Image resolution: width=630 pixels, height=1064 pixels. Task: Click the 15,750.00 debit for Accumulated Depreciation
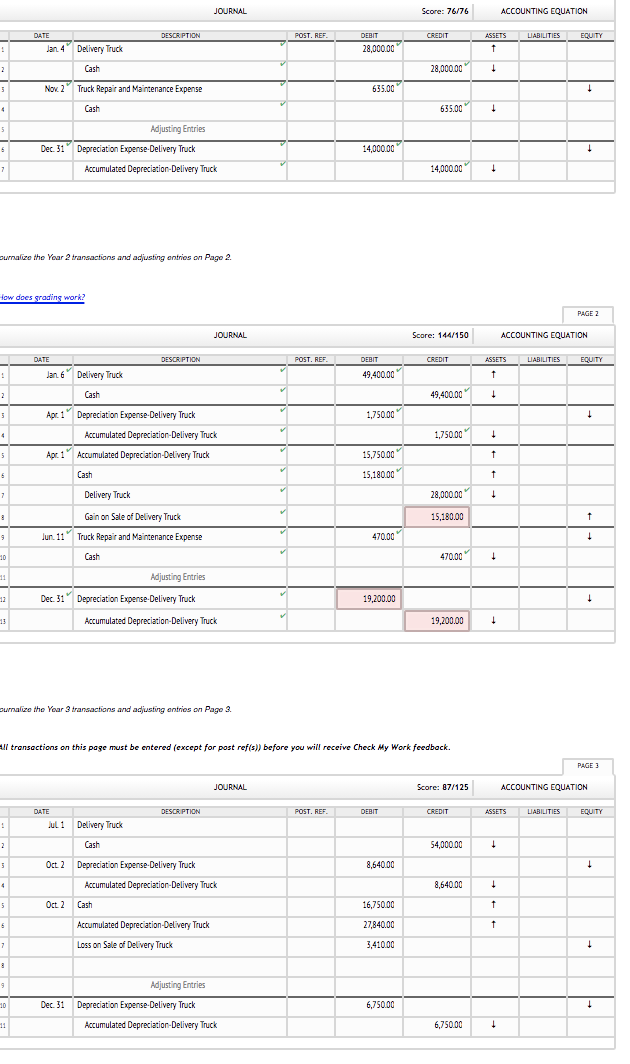click(369, 455)
